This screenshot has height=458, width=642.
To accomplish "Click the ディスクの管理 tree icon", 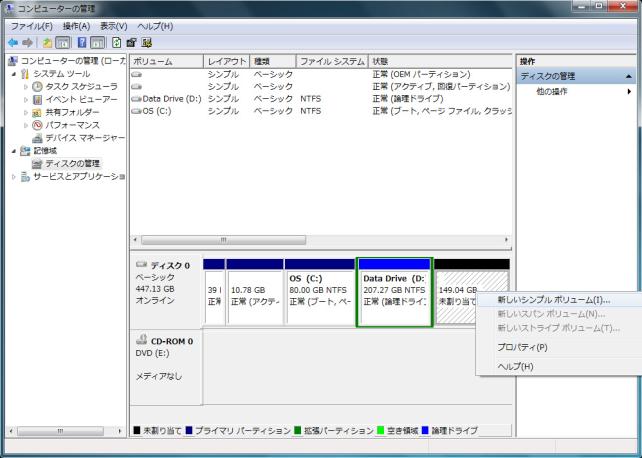I will click(37, 164).
